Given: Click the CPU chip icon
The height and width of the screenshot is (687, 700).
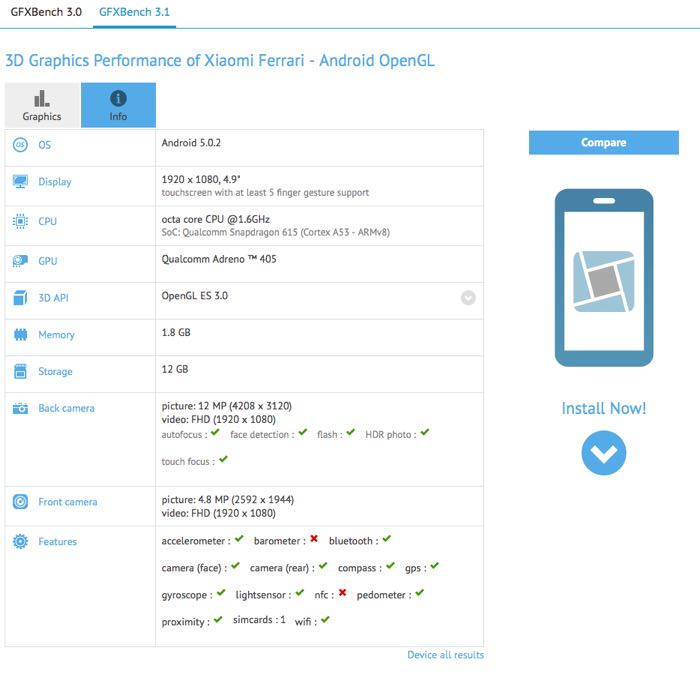Looking at the screenshot, I should click(20, 221).
